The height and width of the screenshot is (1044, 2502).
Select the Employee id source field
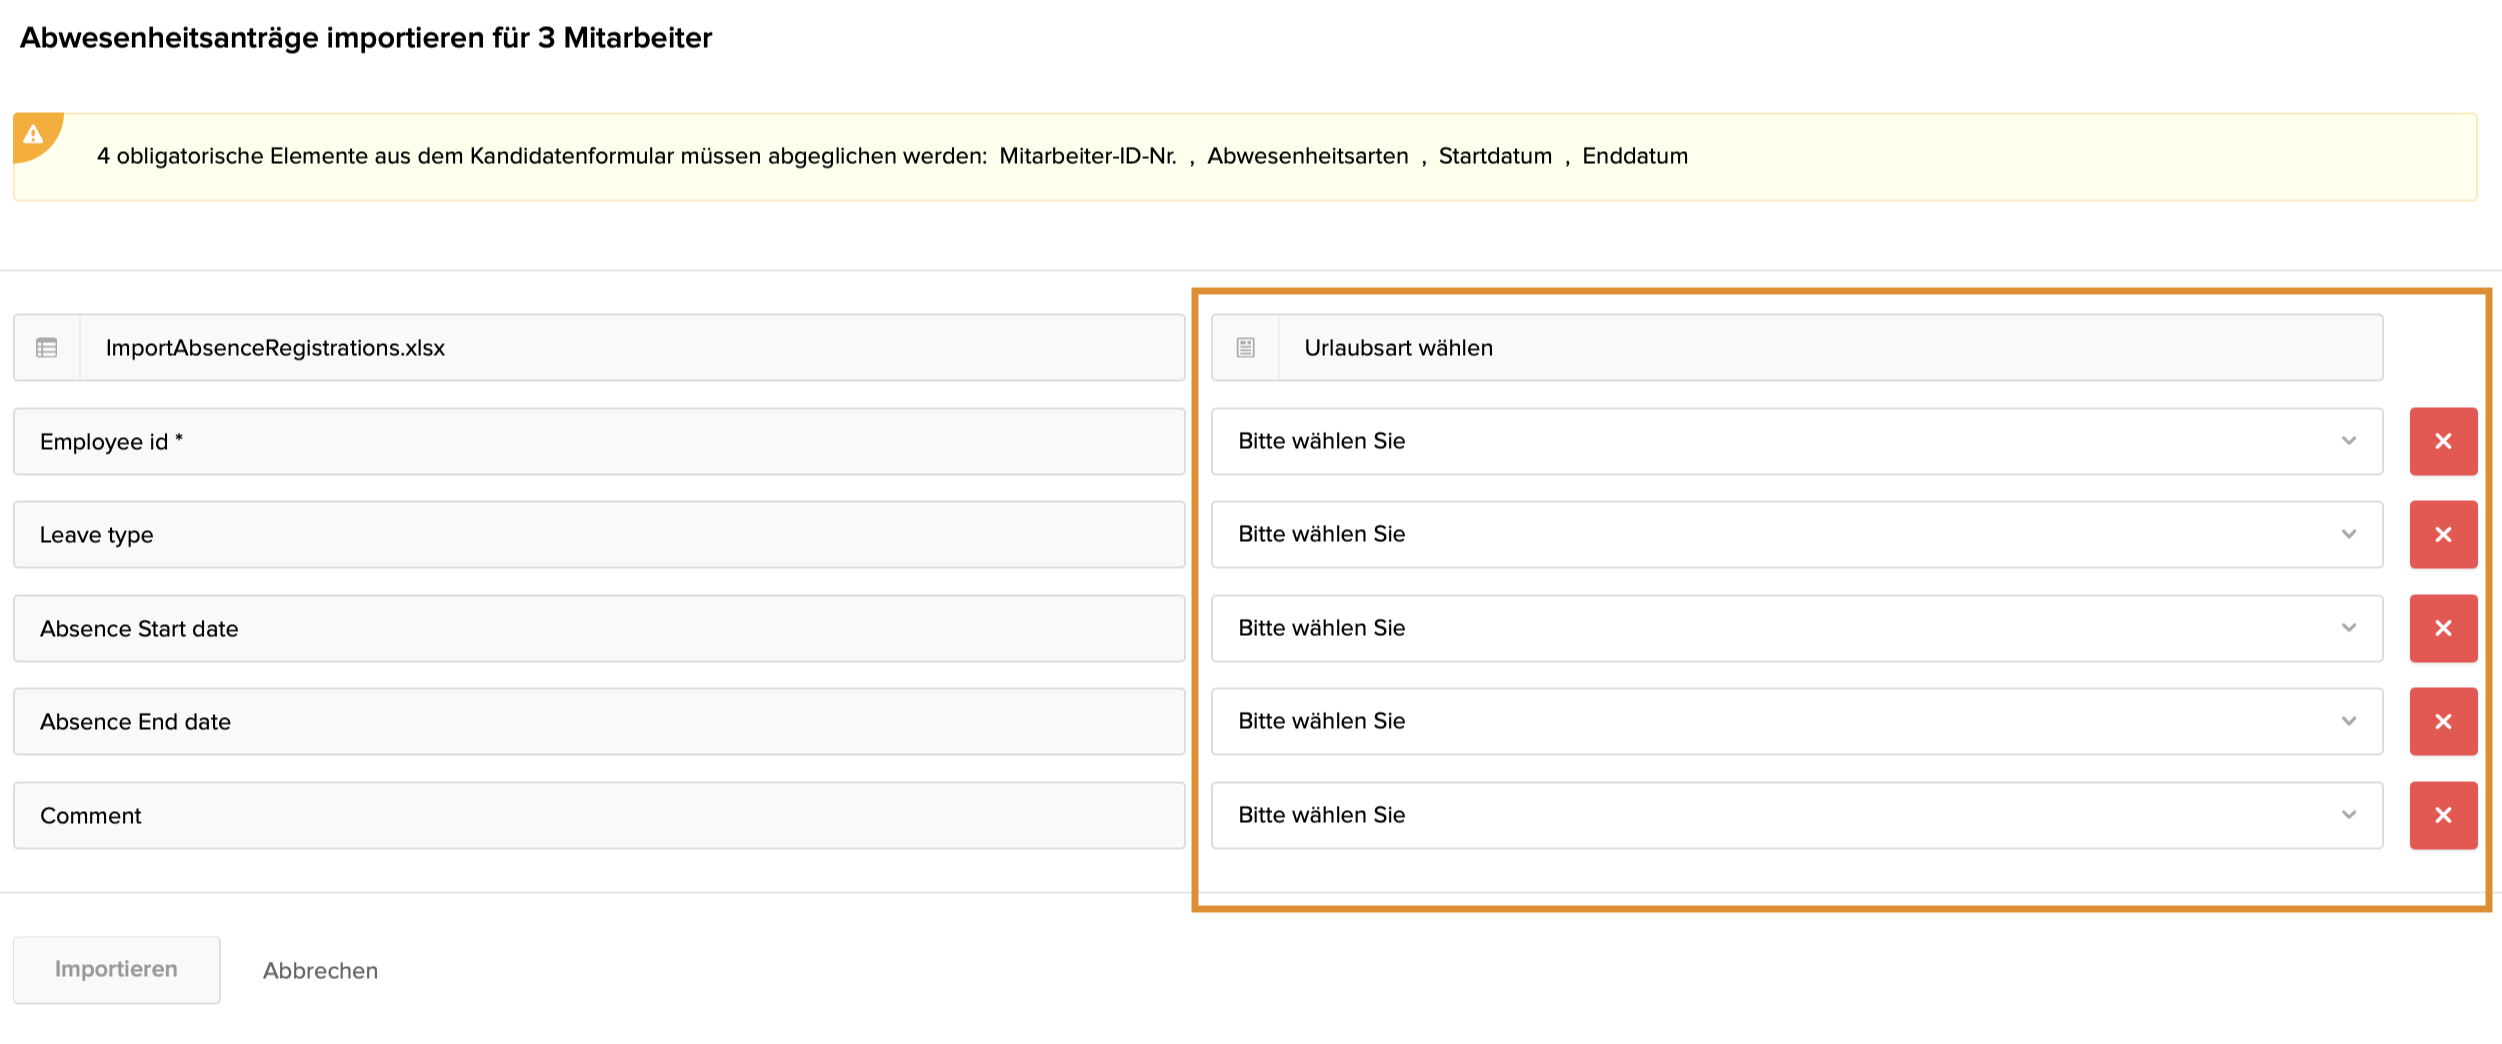point(598,441)
